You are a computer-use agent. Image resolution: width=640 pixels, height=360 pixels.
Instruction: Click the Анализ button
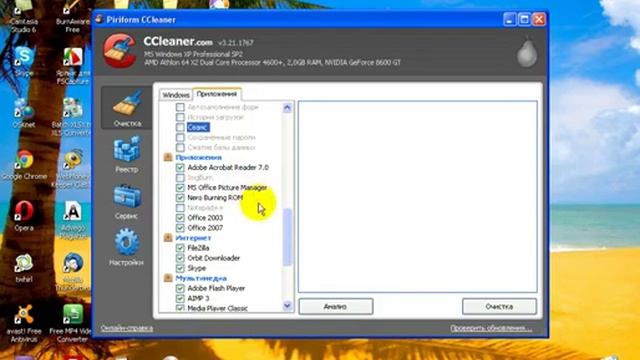click(x=336, y=307)
